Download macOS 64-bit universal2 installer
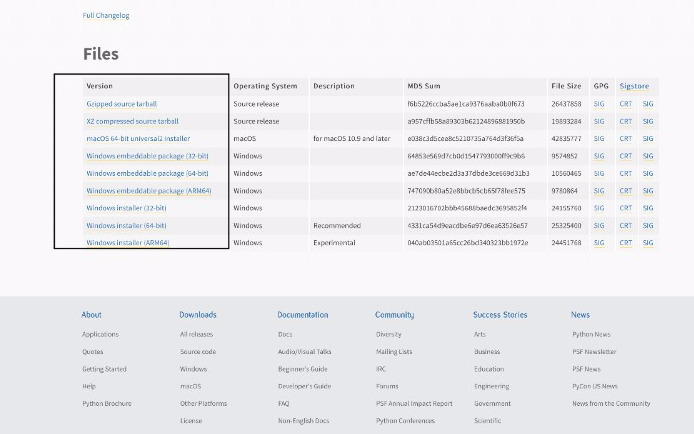The width and height of the screenshot is (694, 434). point(138,138)
